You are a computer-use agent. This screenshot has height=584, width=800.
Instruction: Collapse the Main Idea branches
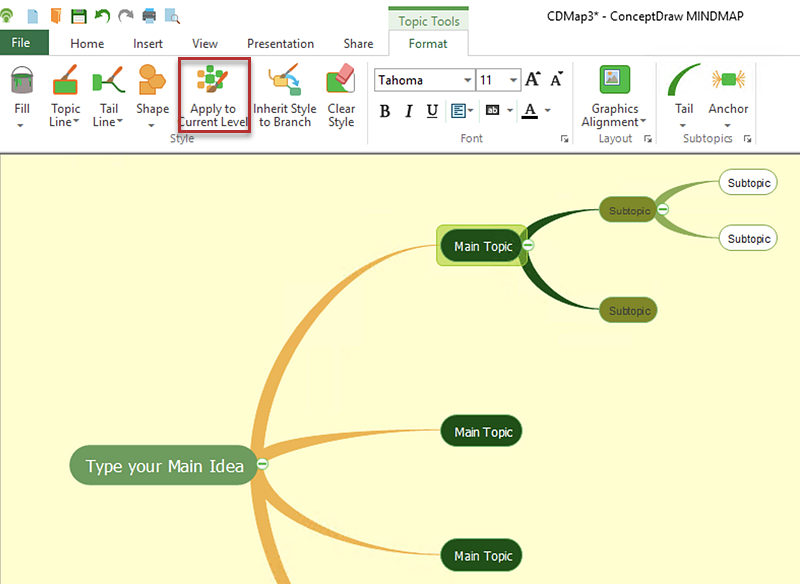pos(262,464)
